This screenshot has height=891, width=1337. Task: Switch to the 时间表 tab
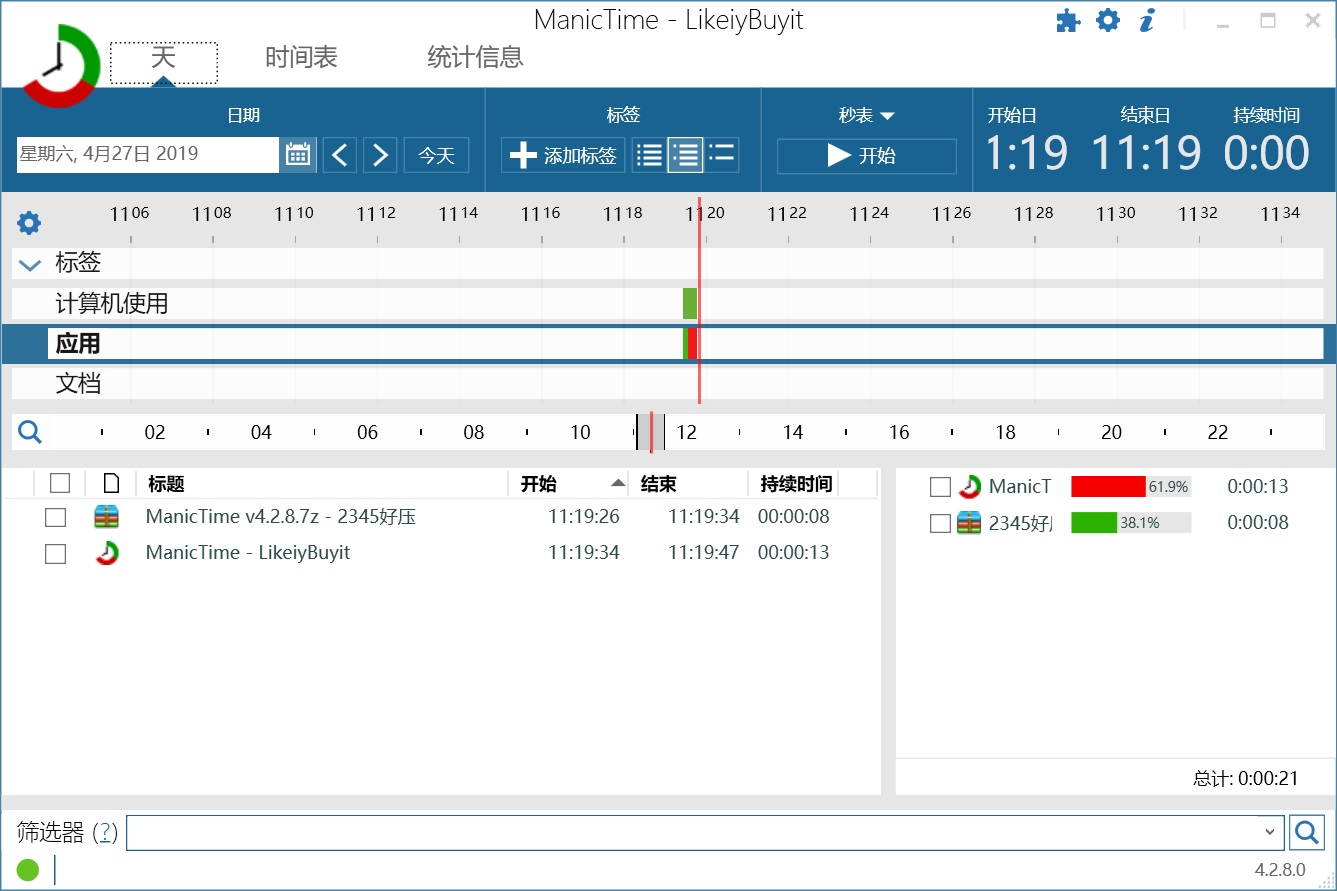[x=301, y=57]
